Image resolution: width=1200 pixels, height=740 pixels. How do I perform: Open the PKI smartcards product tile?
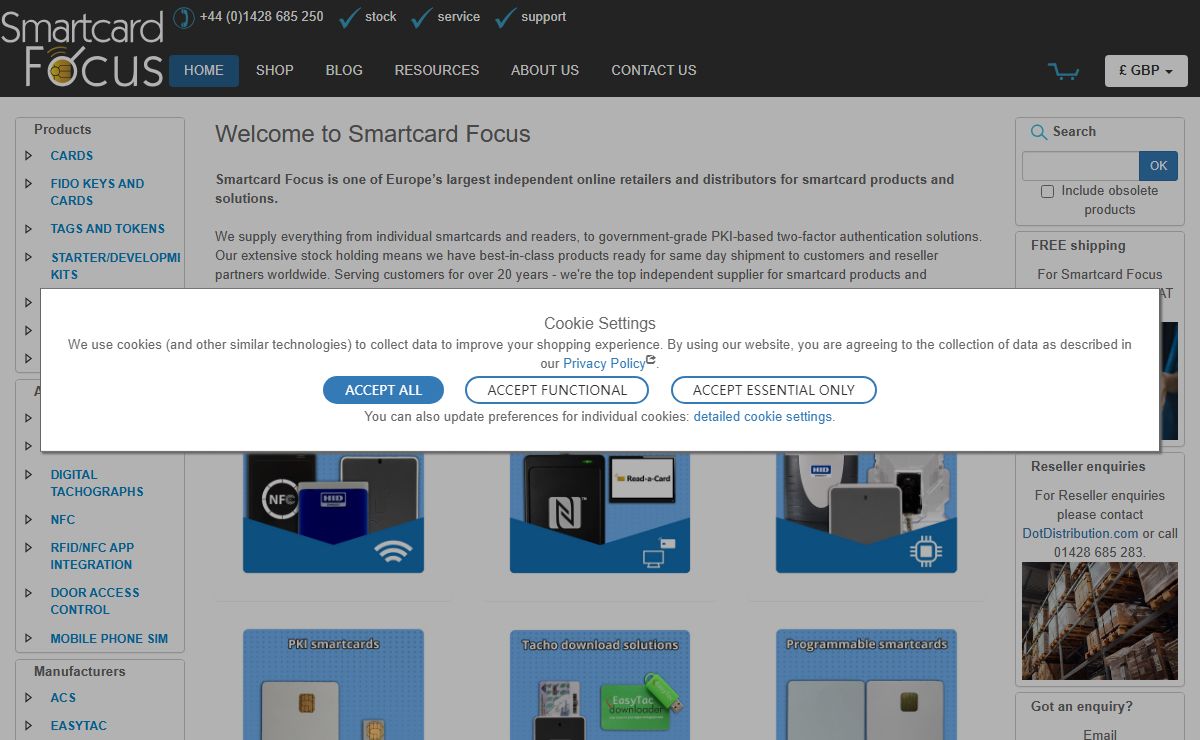[333, 684]
